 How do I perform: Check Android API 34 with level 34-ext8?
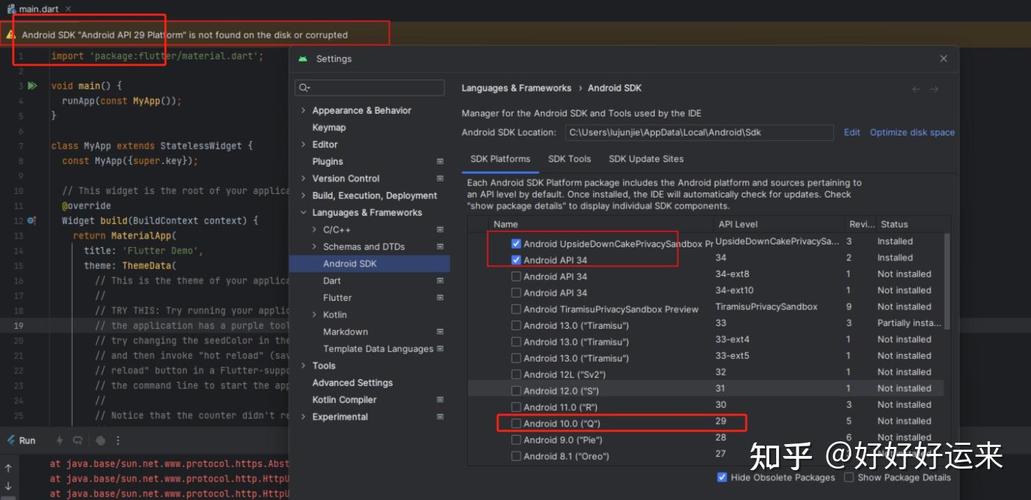click(x=516, y=276)
